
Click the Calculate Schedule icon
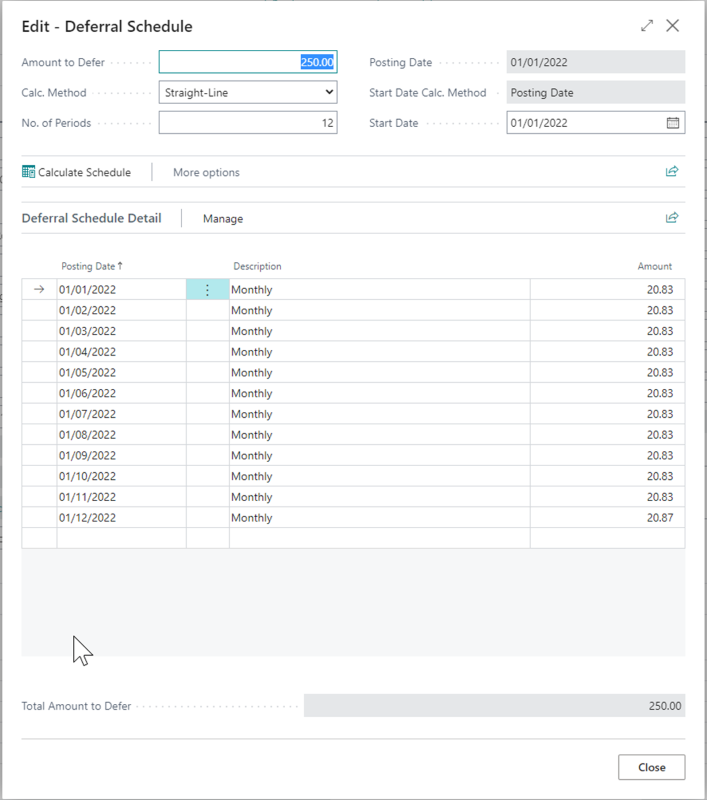(29, 172)
